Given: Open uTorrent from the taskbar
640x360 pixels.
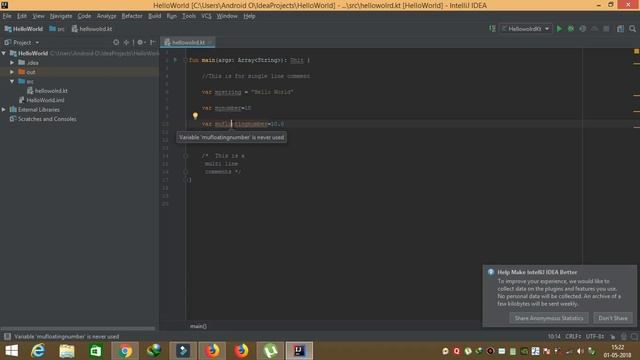Looking at the screenshot, I should pos(270,351).
